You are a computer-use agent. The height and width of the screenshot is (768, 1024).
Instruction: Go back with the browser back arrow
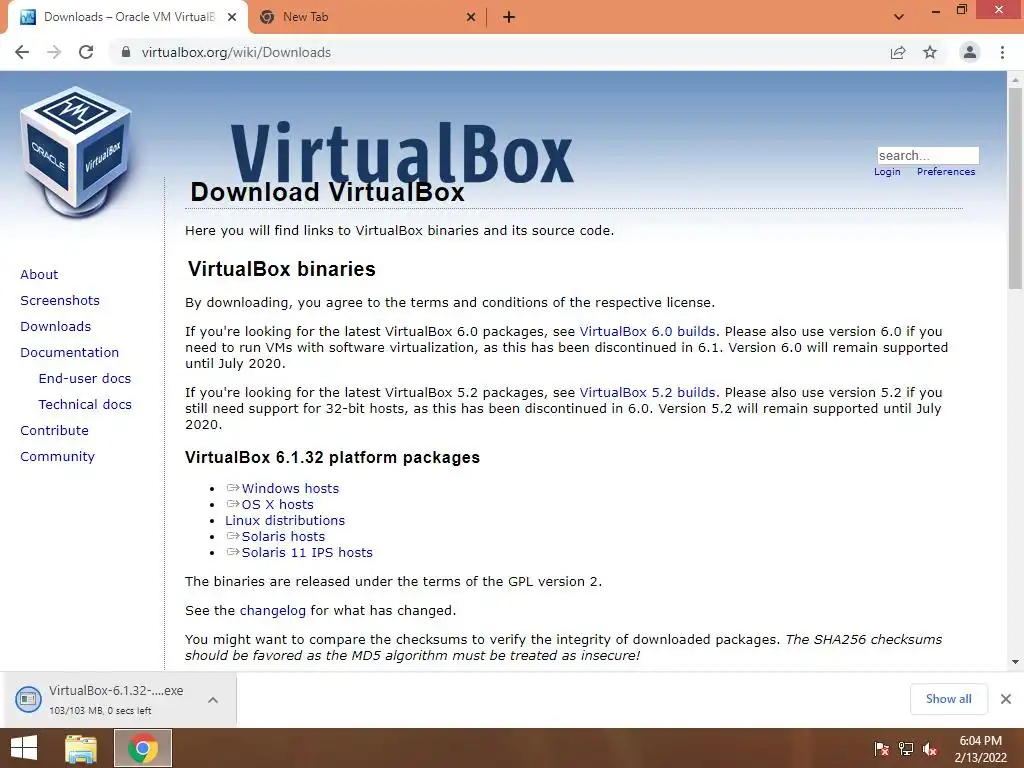pyautogui.click(x=22, y=52)
